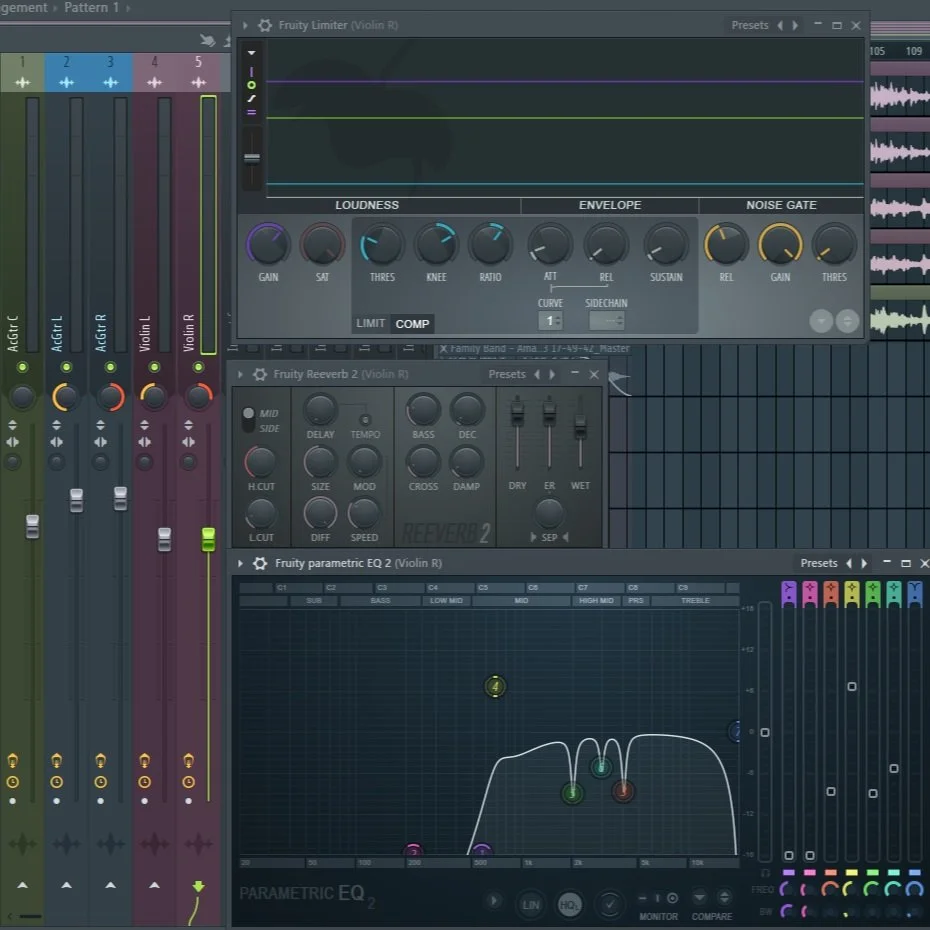This screenshot has width=930, height=930.
Task: Arm recording on the AcGtr R track
Action: [100, 801]
